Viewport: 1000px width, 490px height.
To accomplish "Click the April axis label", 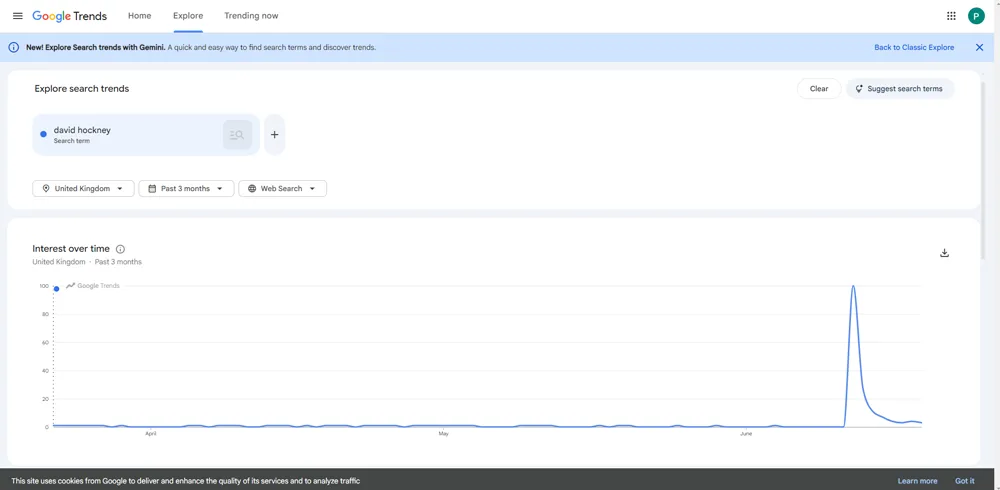I will point(151,434).
